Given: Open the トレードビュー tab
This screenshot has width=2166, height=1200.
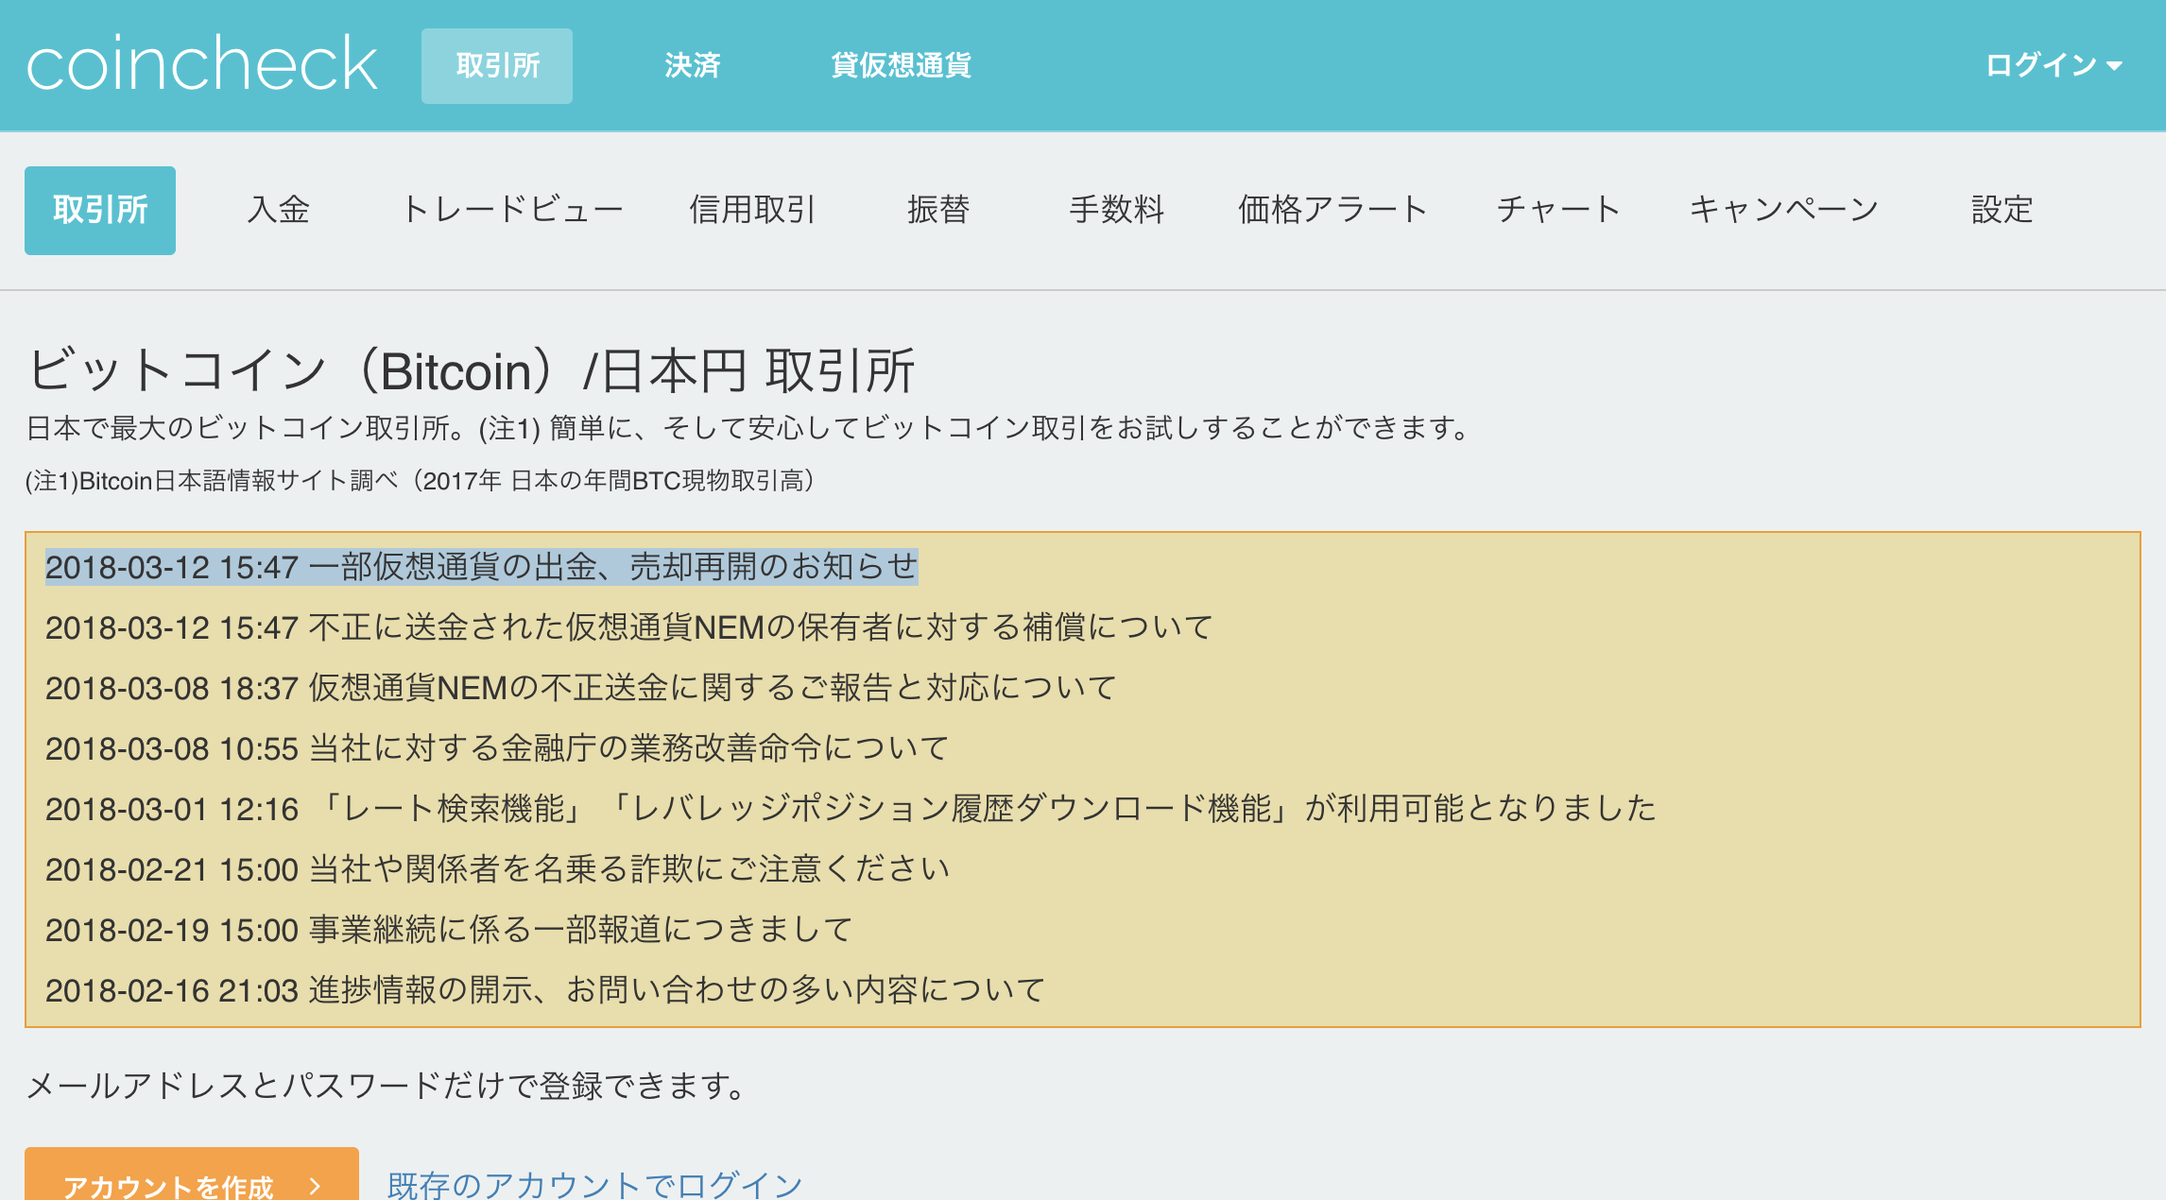Looking at the screenshot, I should click(511, 210).
